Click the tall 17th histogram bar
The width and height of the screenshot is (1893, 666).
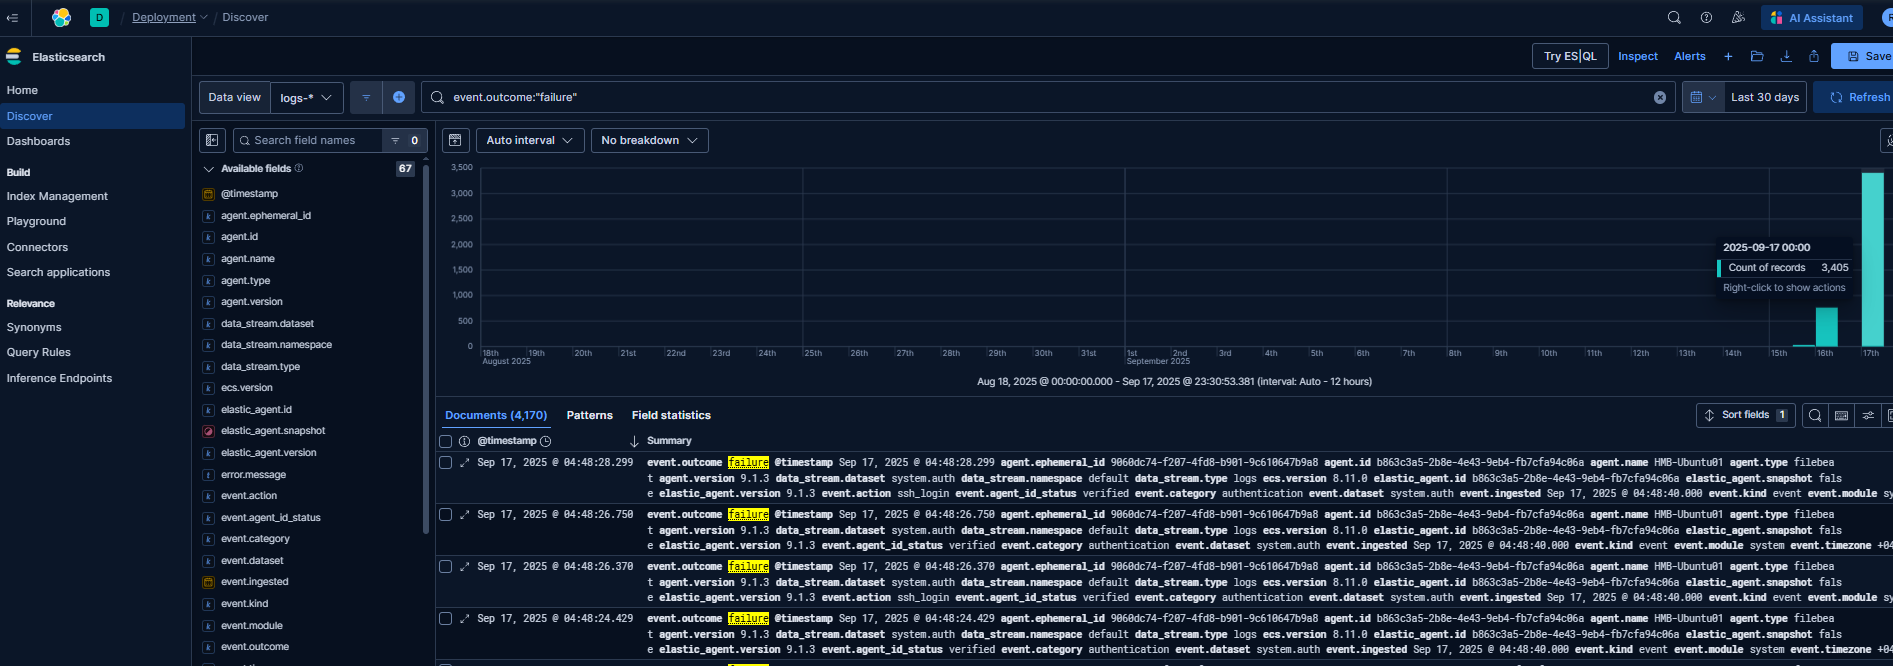click(1872, 260)
